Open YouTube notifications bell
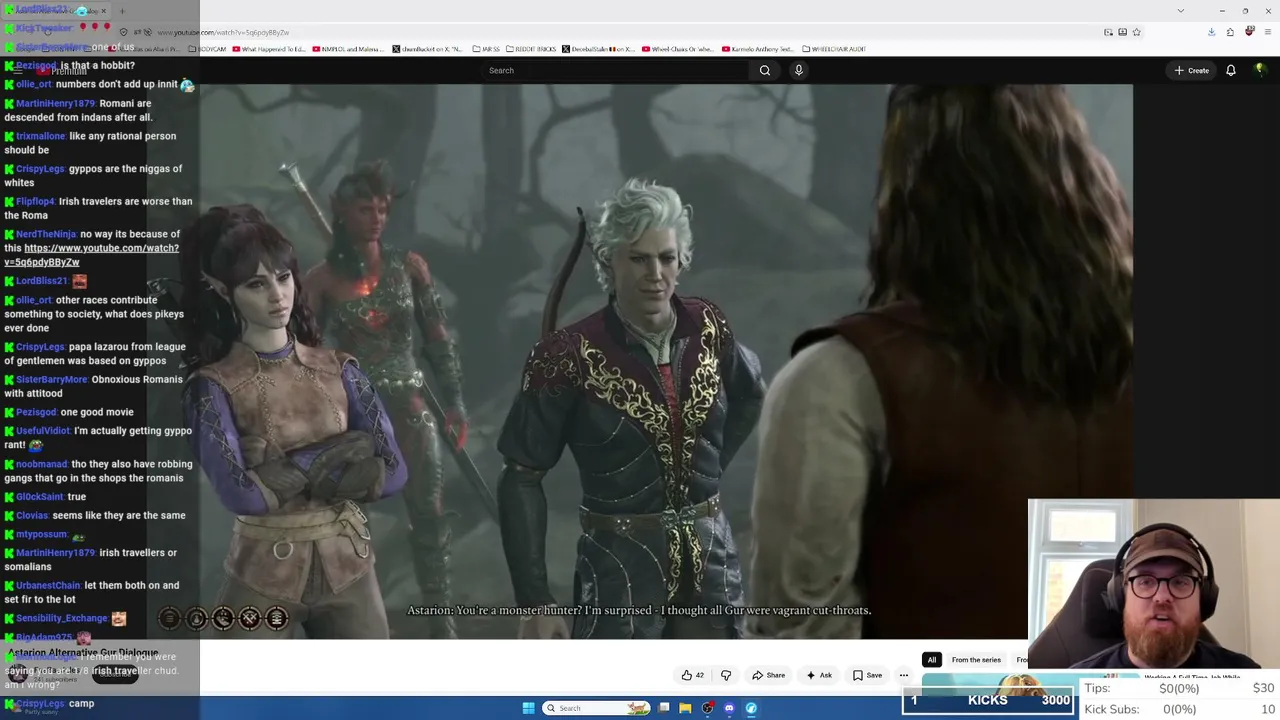This screenshot has width=1280, height=720. pos(1231,70)
